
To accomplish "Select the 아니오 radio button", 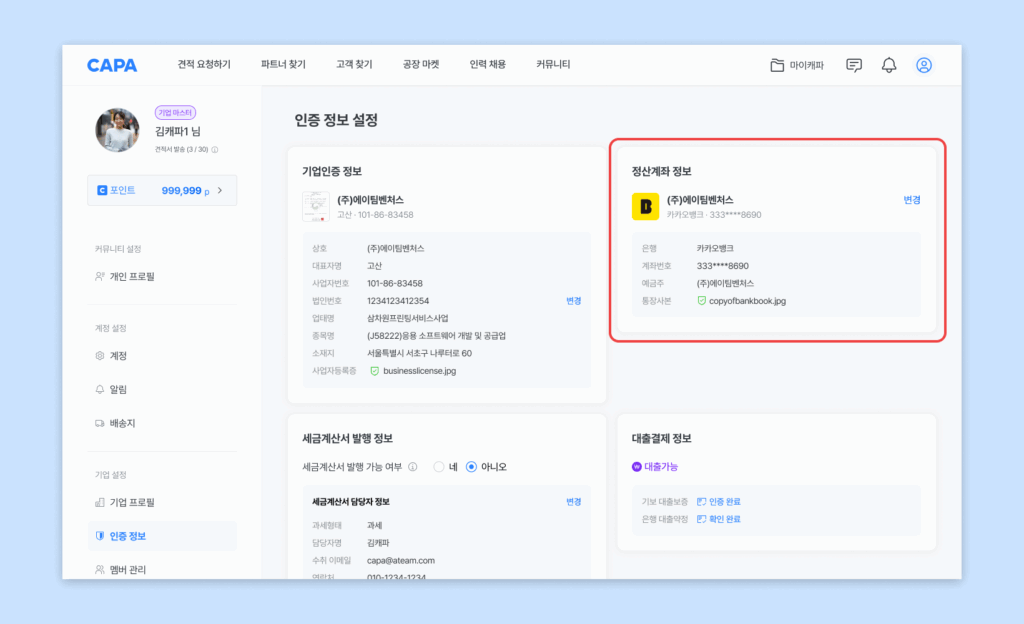I will 472,467.
